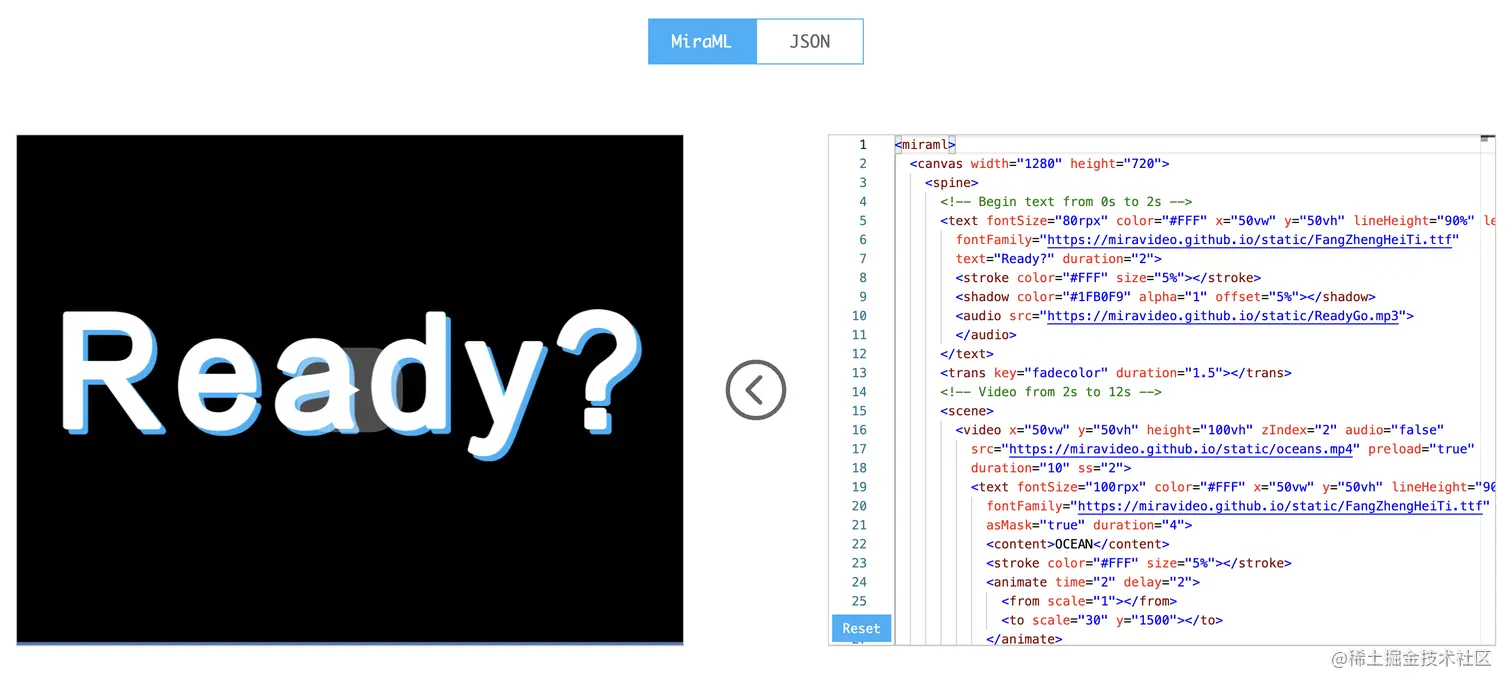The height and width of the screenshot is (689, 1512).
Task: Click the <to scale="30" y="1500"> line
Action: coord(1112,620)
